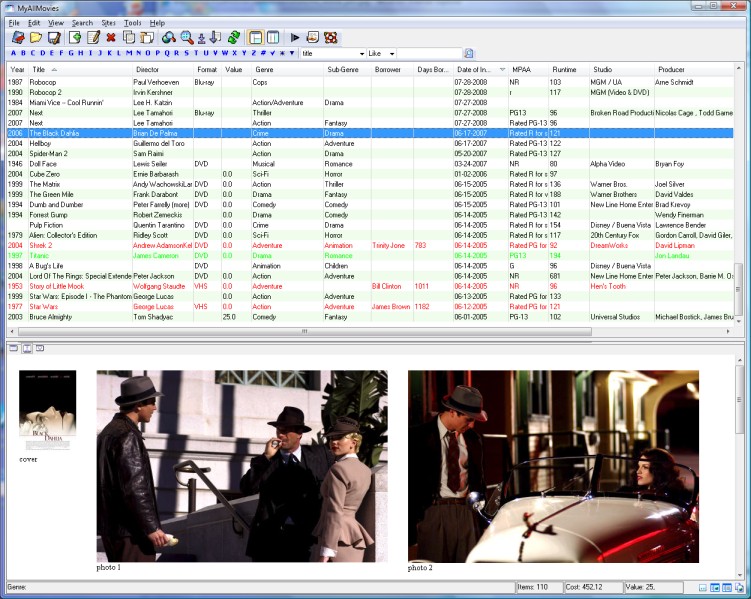The image size is (751, 599).
Task: Click the second blue panel icon in status bar
Action: point(727,588)
